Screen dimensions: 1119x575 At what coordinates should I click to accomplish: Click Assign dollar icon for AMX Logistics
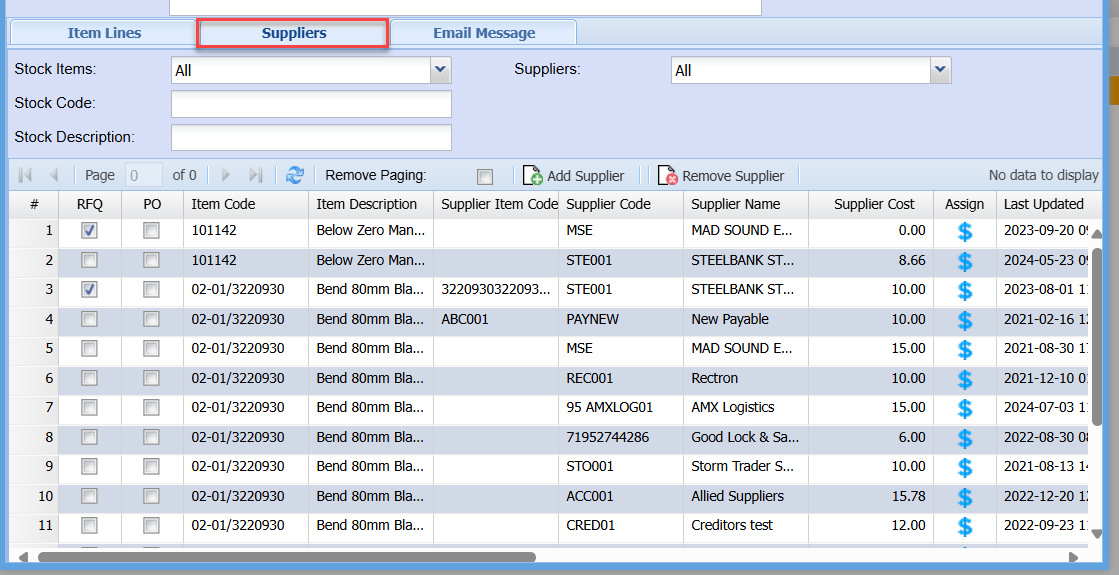(965, 409)
